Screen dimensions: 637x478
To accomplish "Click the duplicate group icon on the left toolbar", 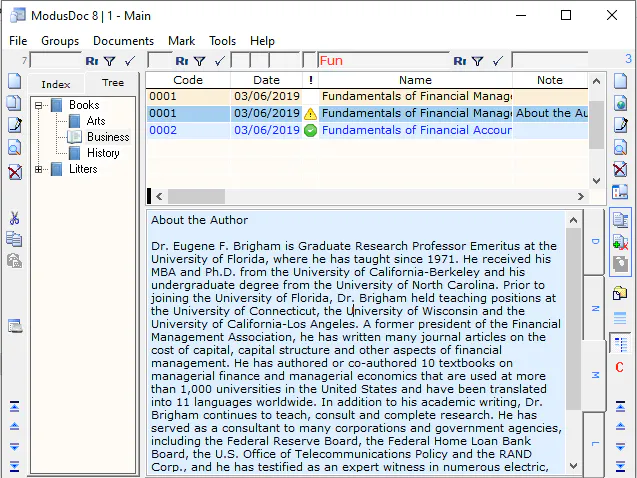I will (15, 103).
